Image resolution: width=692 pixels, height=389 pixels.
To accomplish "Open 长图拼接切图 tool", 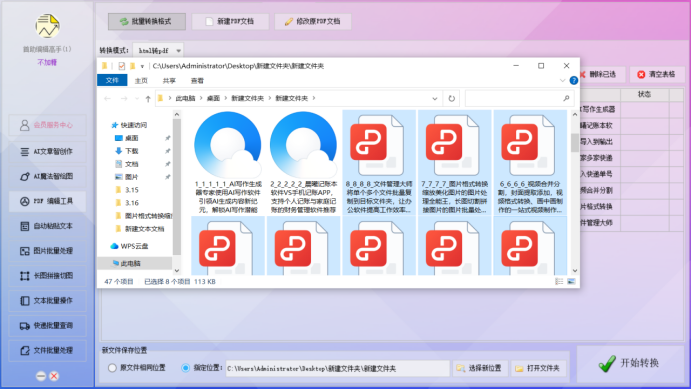I will pyautogui.click(x=47, y=276).
